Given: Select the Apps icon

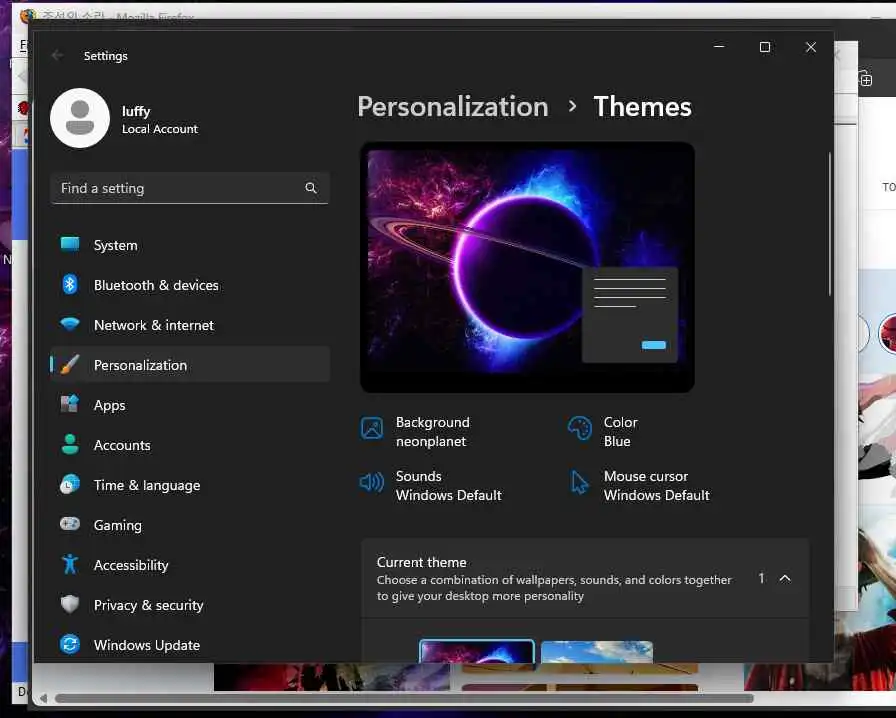Looking at the screenshot, I should (70, 404).
